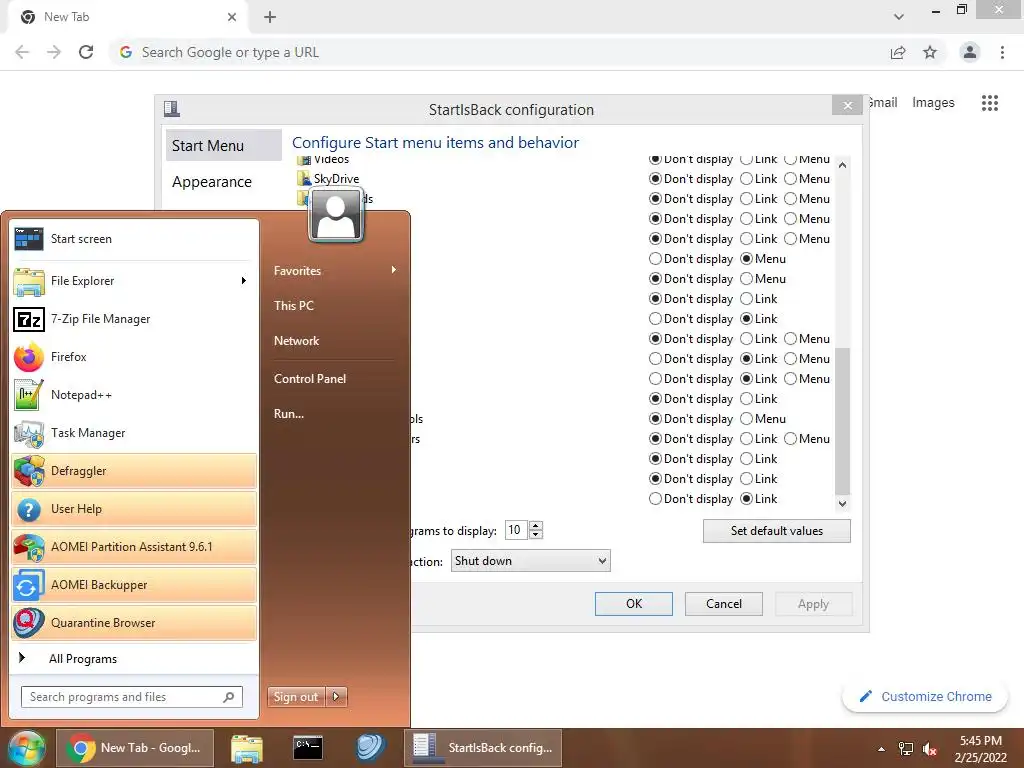Open Chrome tab search chevron
Viewport: 1024px width, 768px height.
pos(899,17)
